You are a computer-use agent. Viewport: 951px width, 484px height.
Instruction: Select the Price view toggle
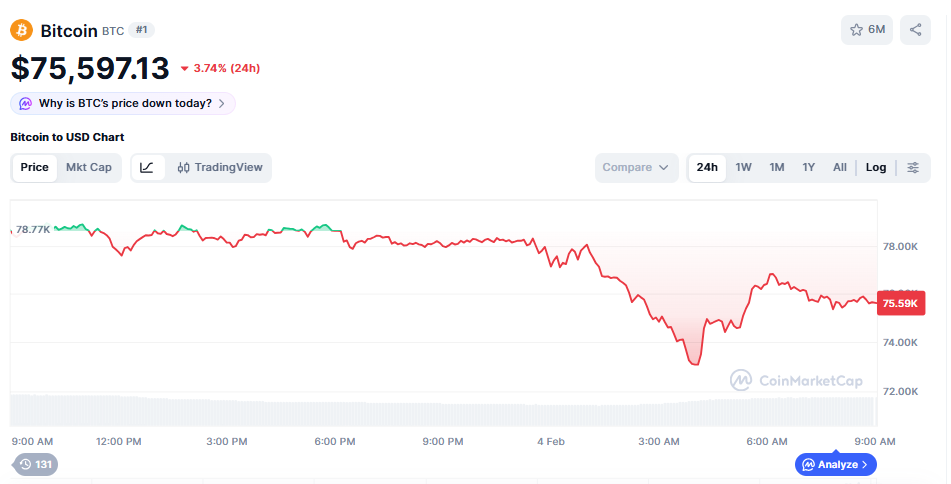pos(34,168)
